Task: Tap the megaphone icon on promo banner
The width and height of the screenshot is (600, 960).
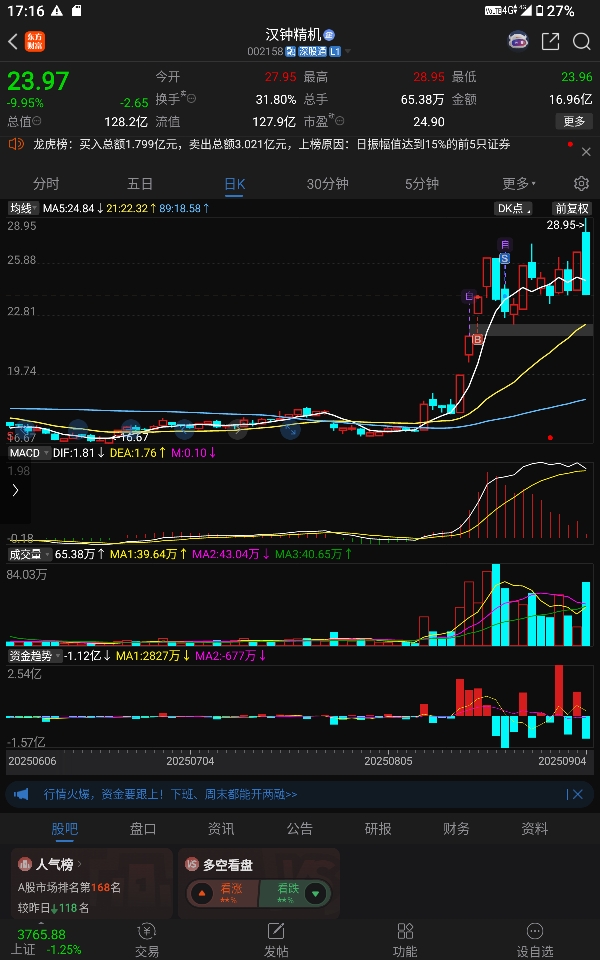Action: pyautogui.click(x=21, y=795)
